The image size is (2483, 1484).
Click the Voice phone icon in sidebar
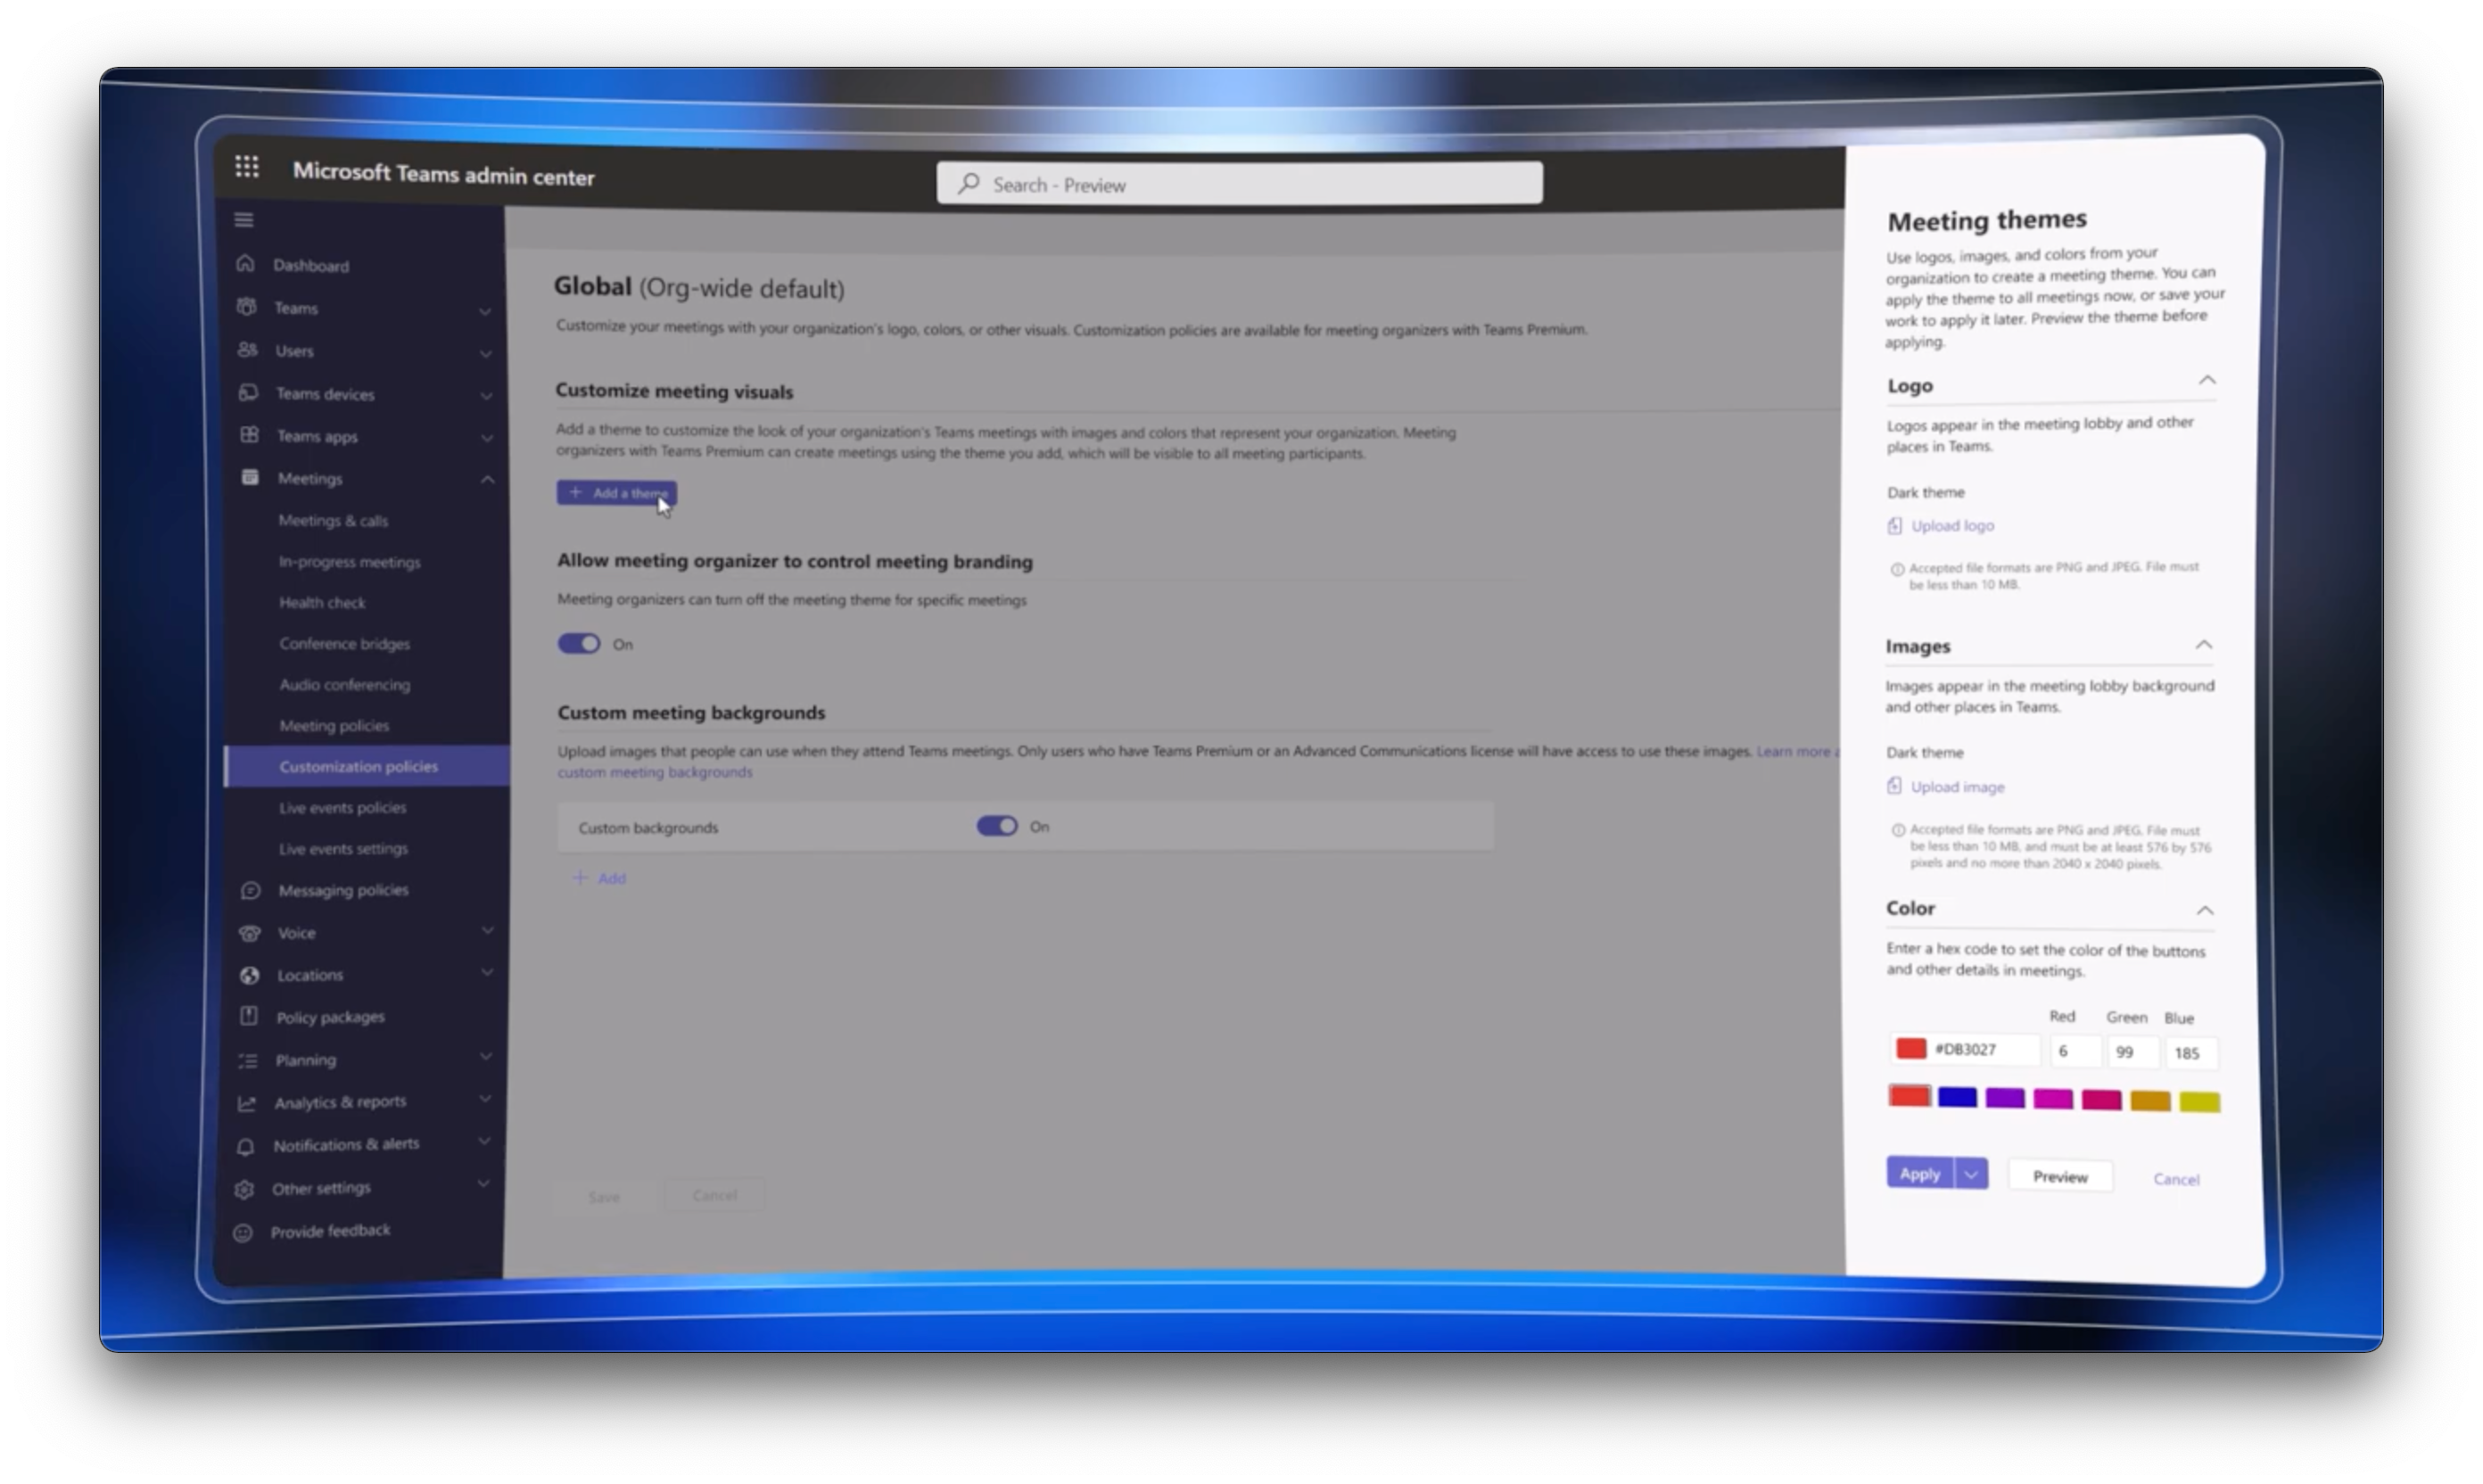[x=248, y=932]
